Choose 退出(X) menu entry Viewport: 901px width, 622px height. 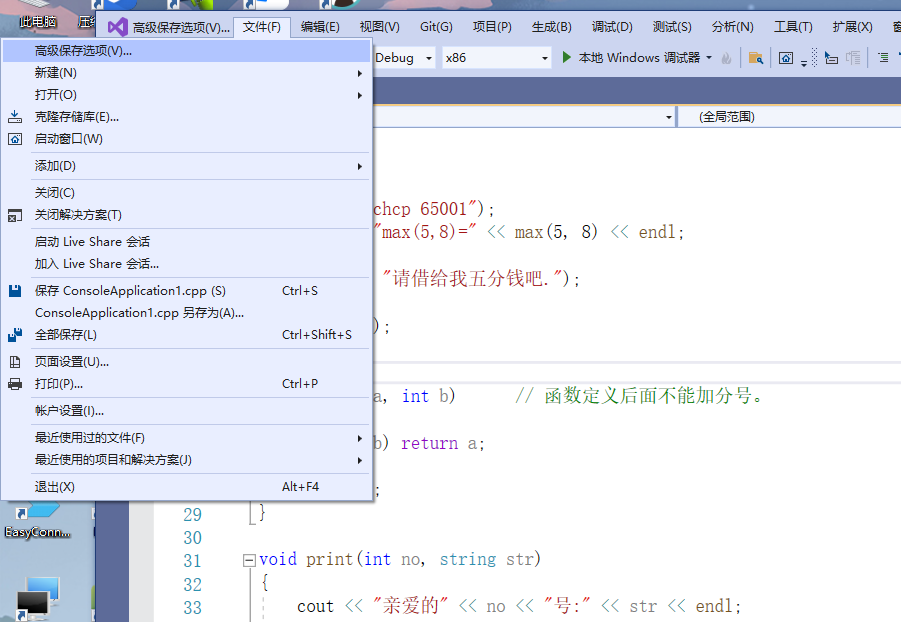pyautogui.click(x=186, y=487)
